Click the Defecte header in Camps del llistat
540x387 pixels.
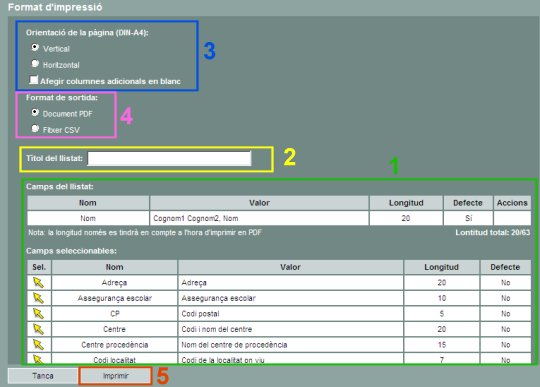[x=468, y=203]
